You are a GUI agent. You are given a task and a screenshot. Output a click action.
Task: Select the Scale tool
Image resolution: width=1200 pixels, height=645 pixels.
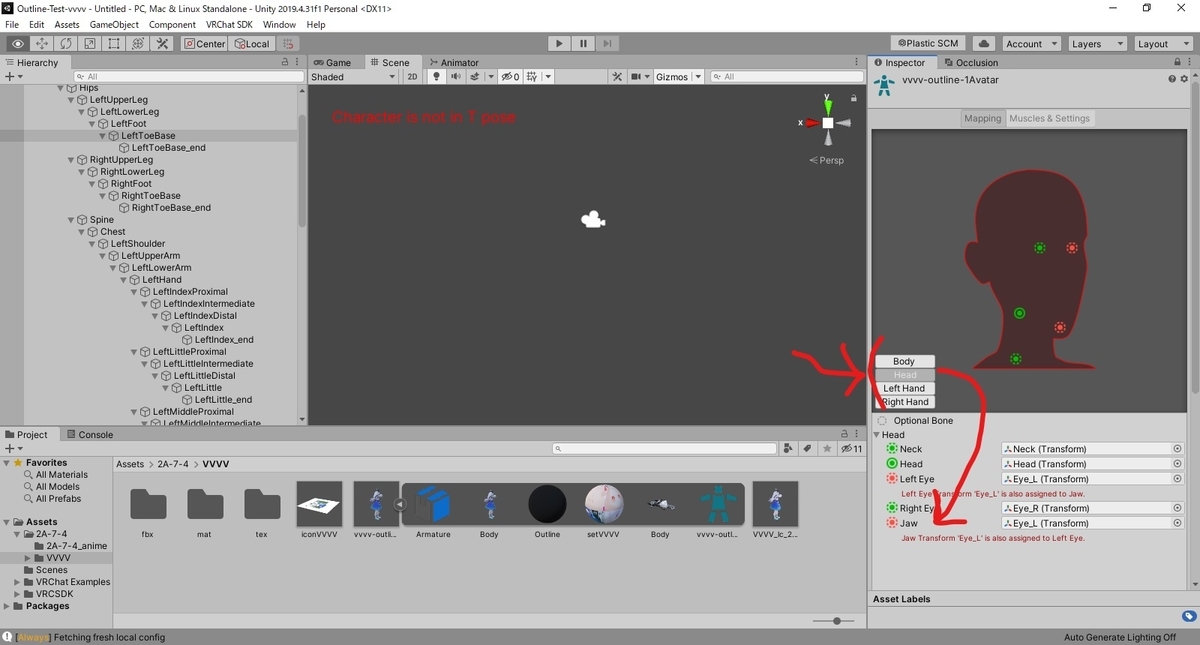90,44
